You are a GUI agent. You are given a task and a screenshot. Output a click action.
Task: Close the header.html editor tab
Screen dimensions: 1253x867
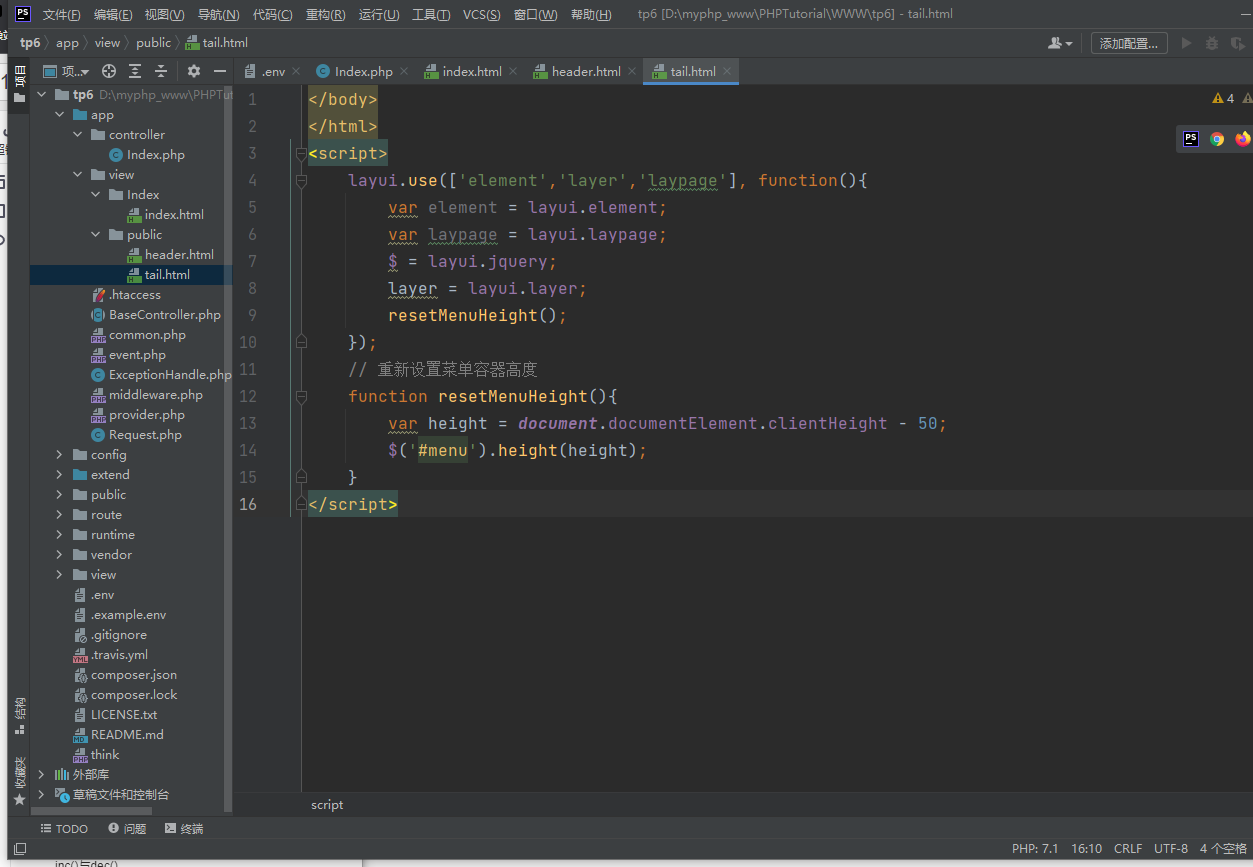pyautogui.click(x=632, y=71)
